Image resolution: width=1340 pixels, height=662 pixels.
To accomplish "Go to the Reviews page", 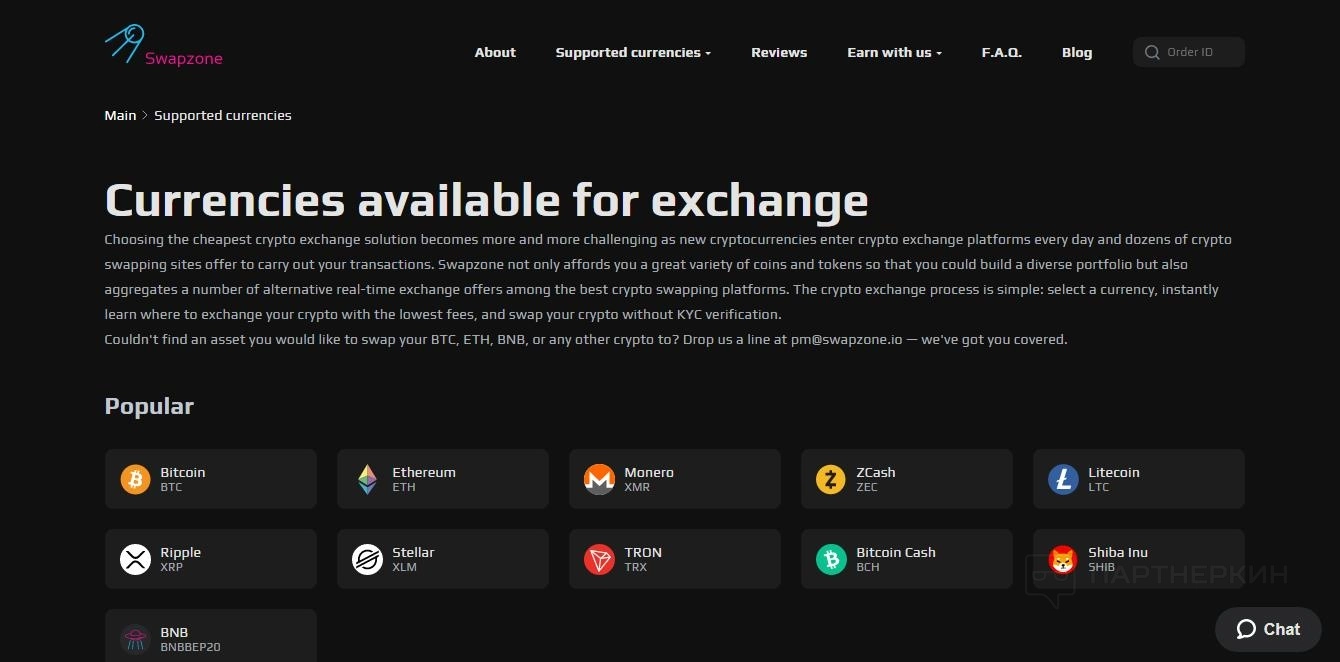I will [x=779, y=53].
